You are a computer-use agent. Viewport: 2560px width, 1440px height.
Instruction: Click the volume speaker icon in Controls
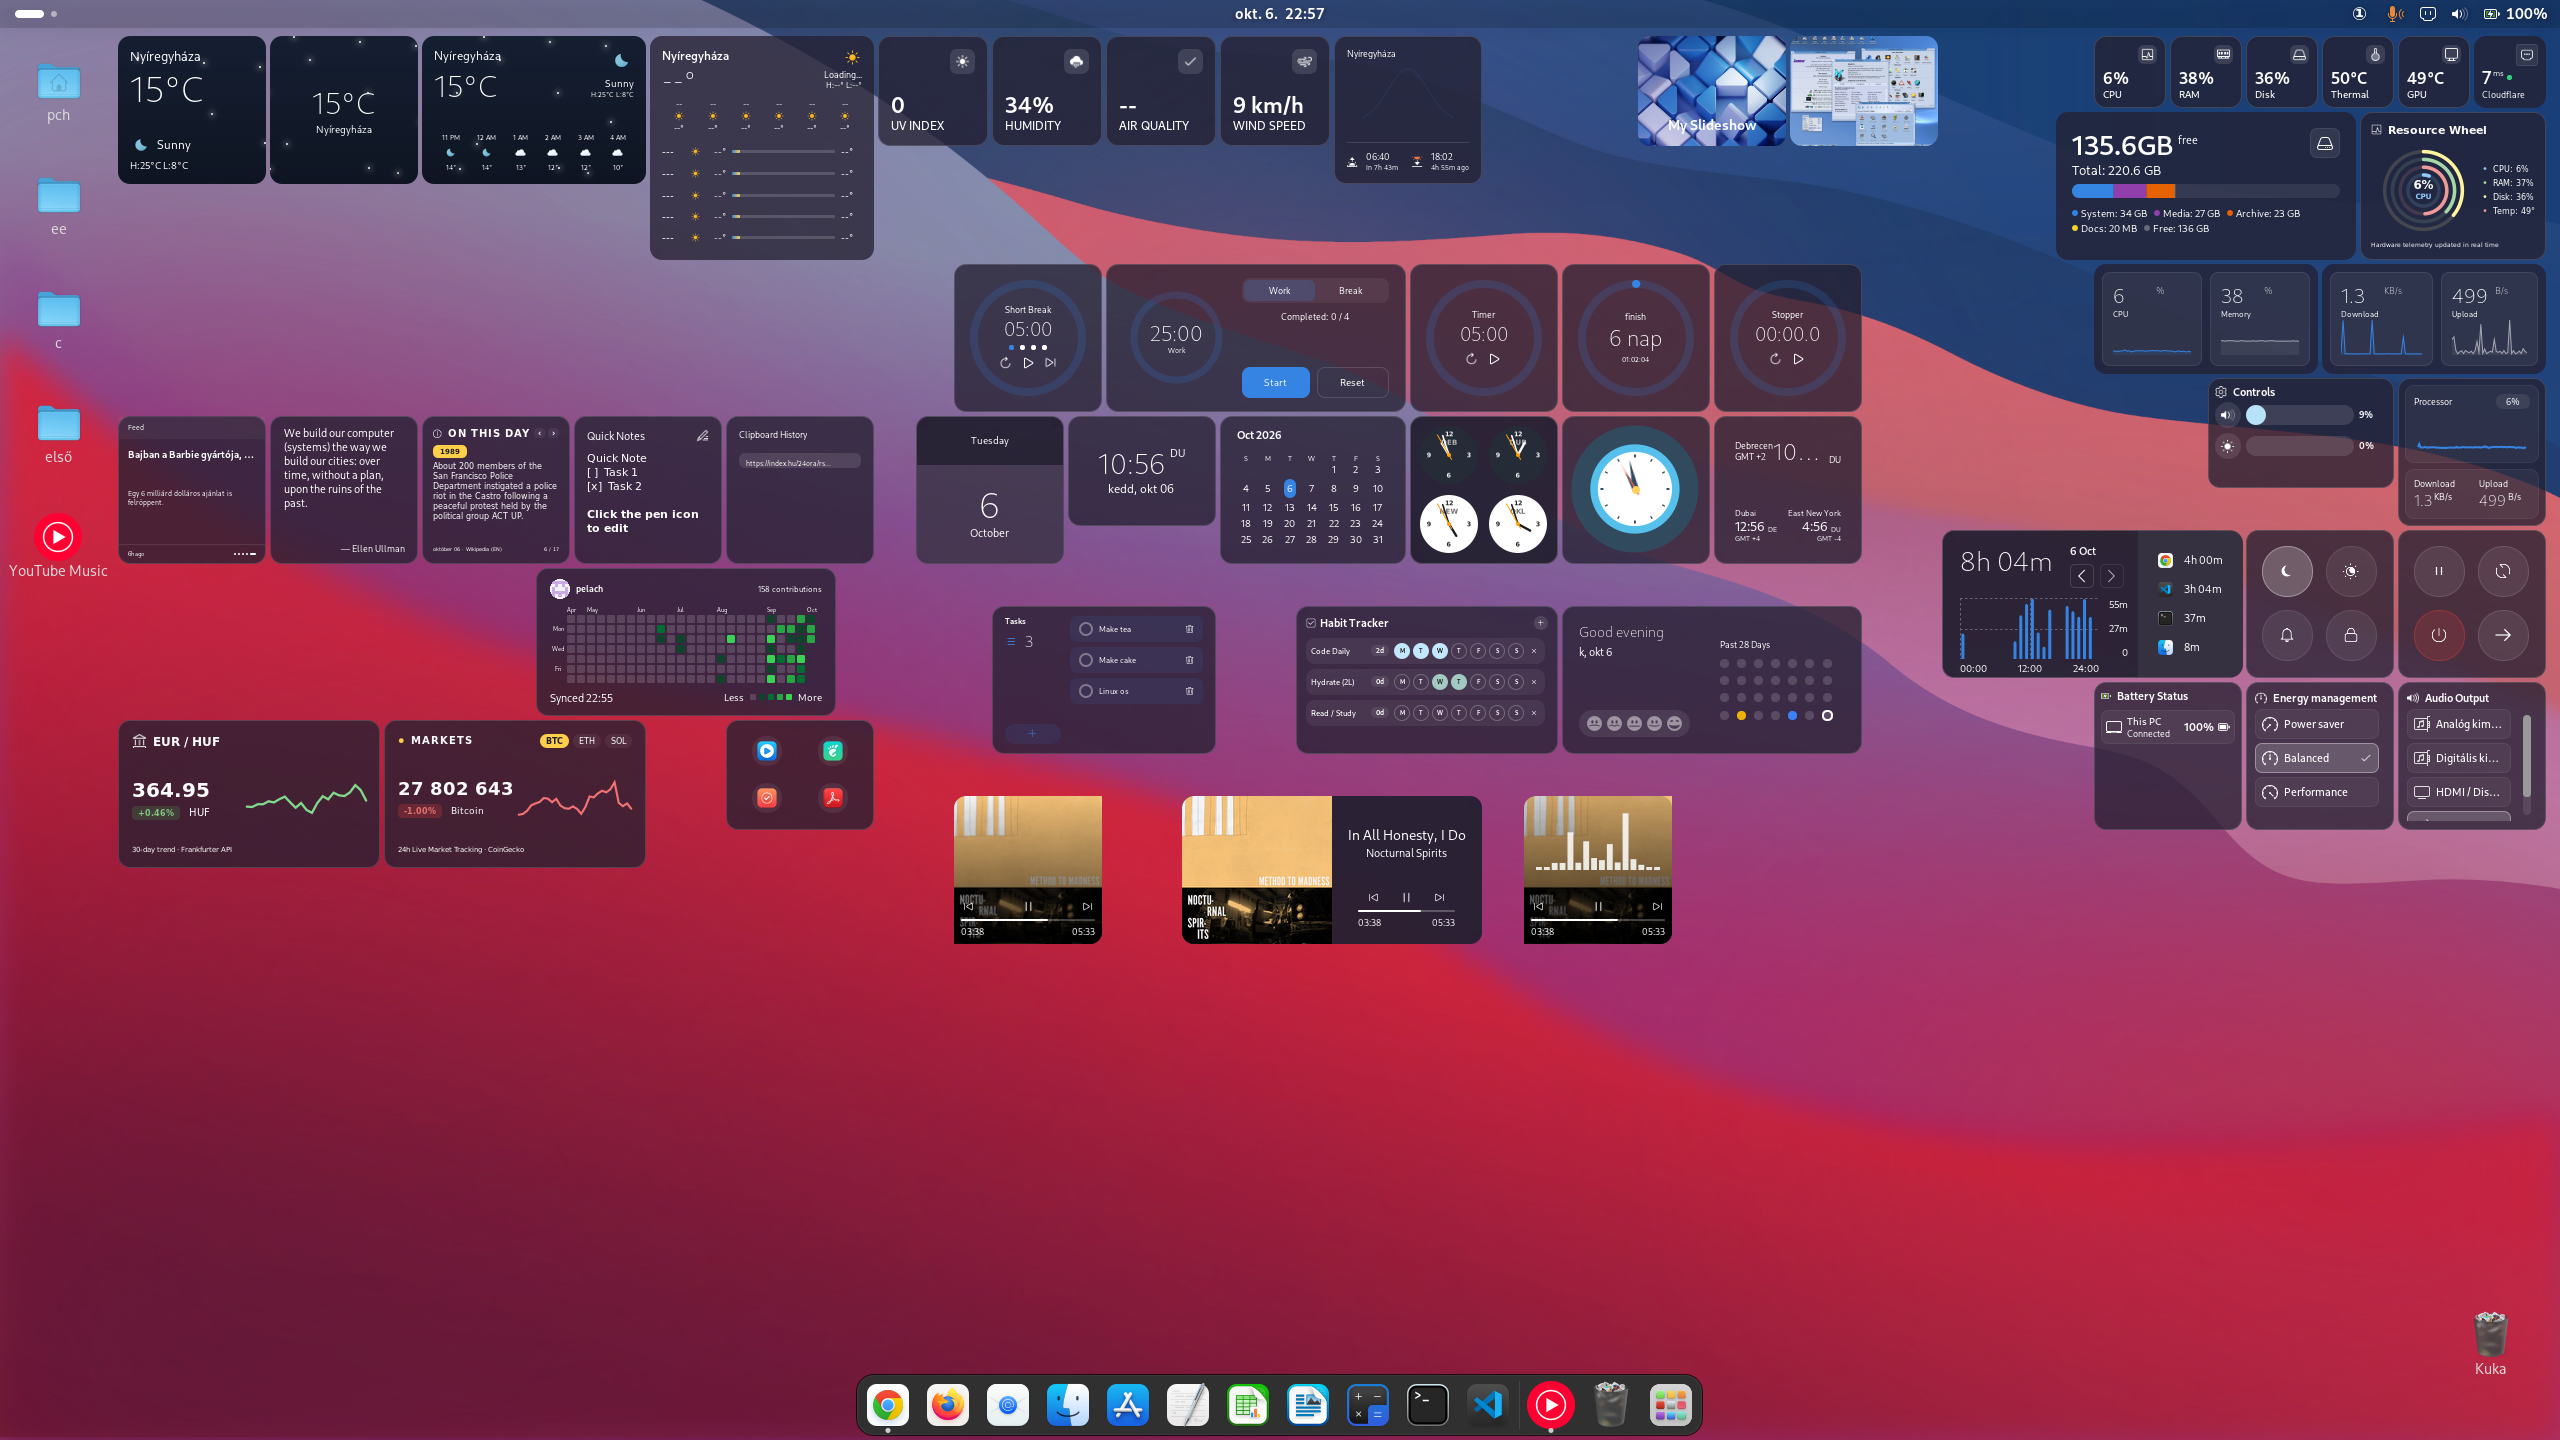tap(2227, 415)
